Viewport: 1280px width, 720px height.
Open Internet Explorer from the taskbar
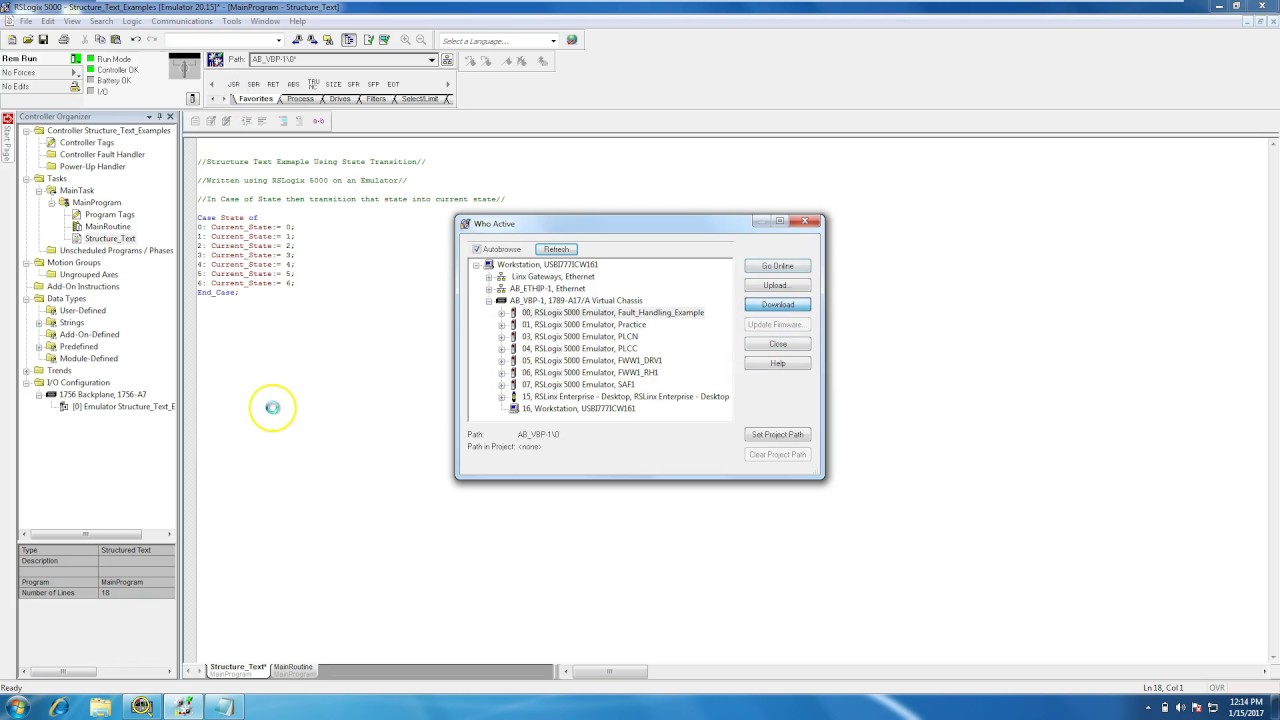[59, 707]
